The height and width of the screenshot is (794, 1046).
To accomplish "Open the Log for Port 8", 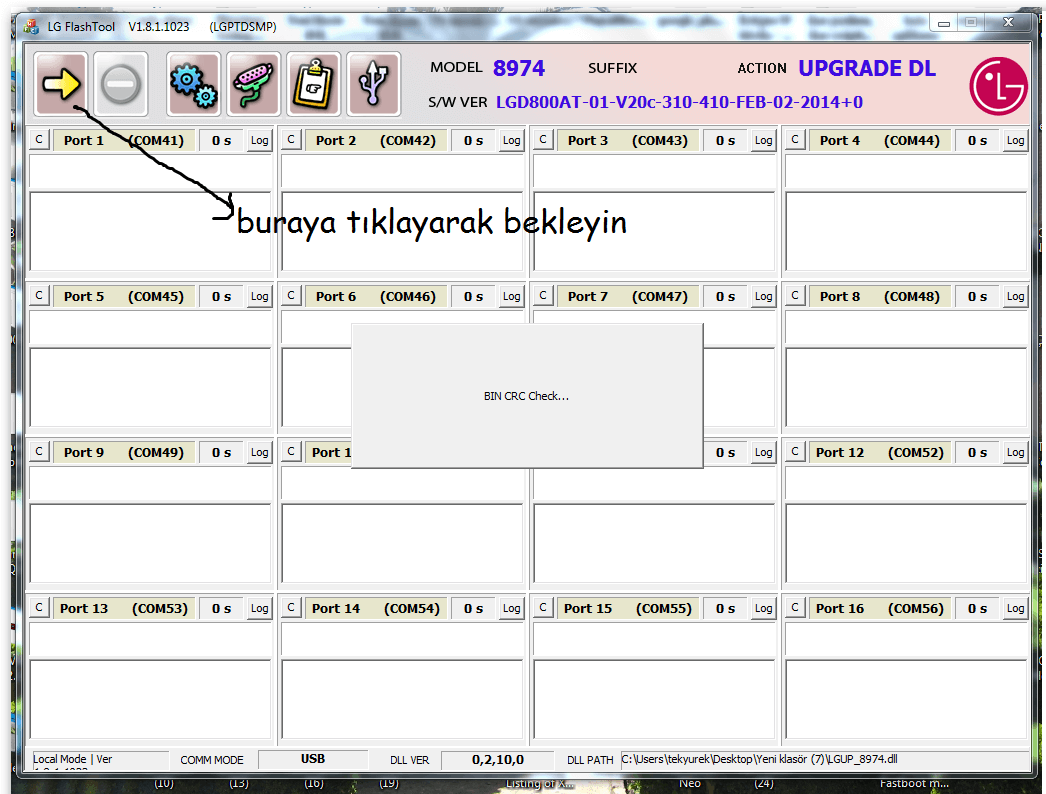I will pos(1015,297).
